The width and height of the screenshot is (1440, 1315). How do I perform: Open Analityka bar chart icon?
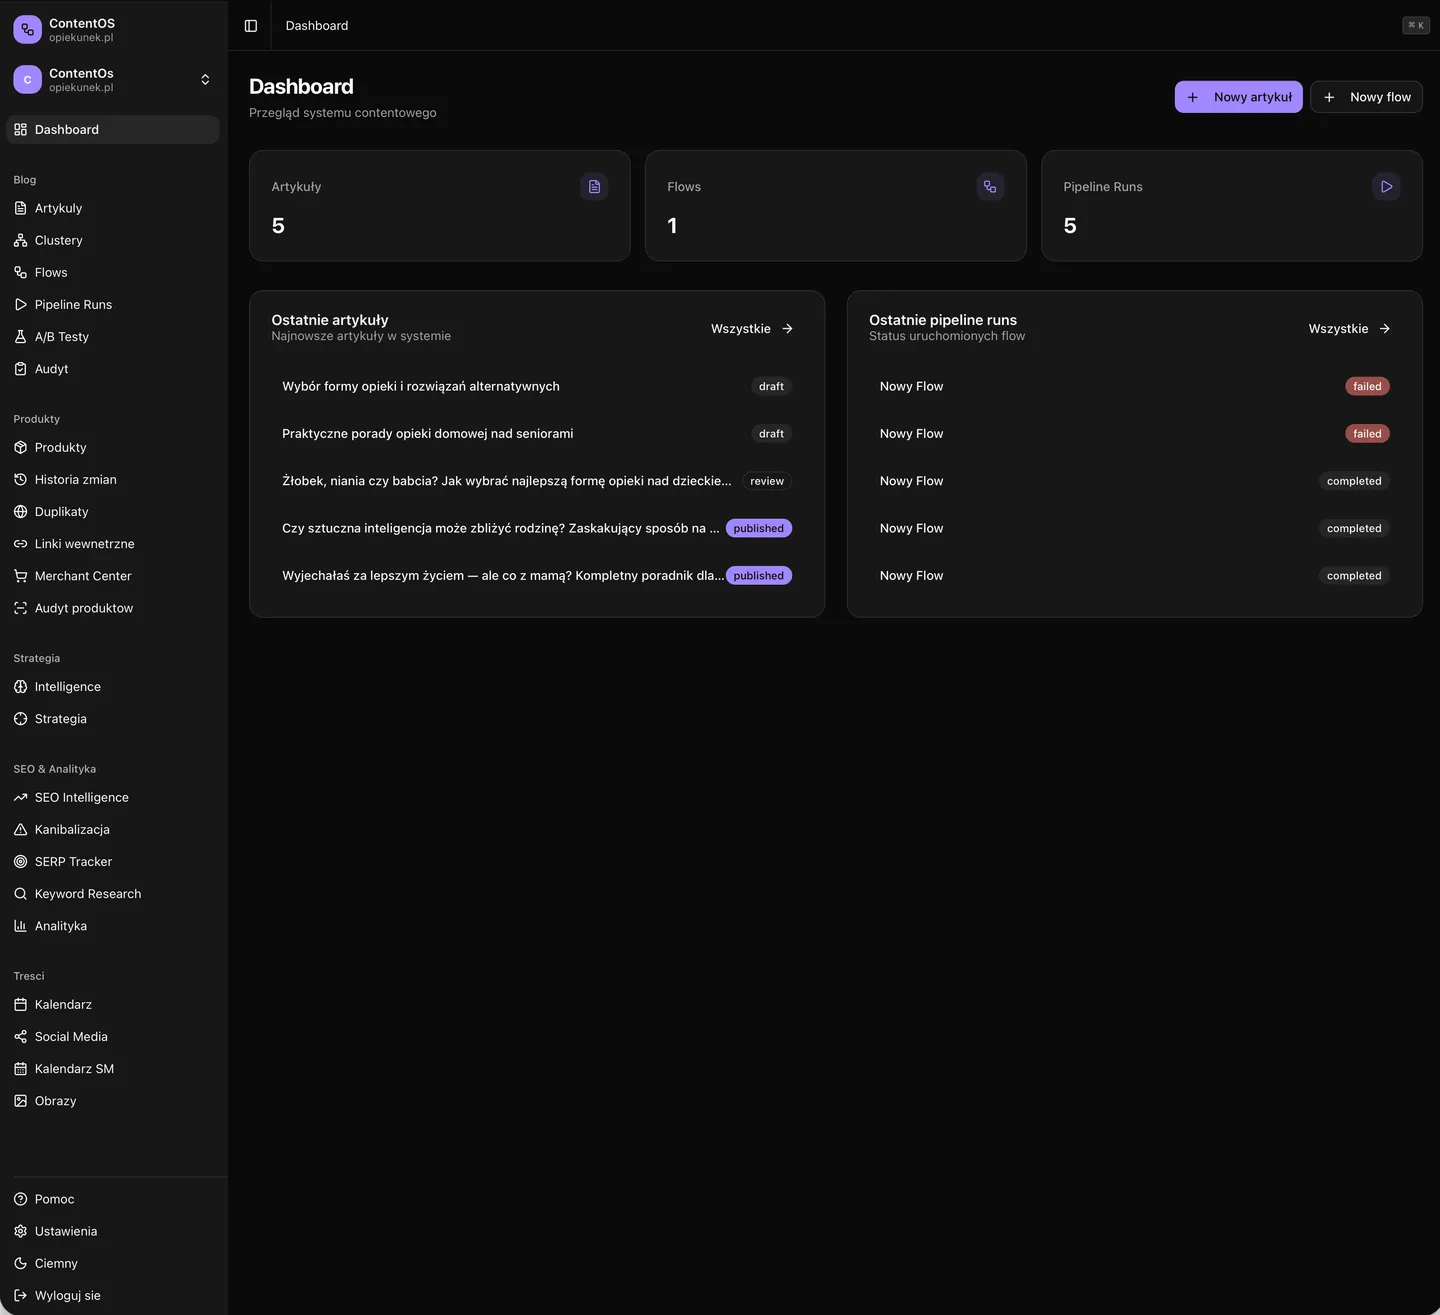20,926
